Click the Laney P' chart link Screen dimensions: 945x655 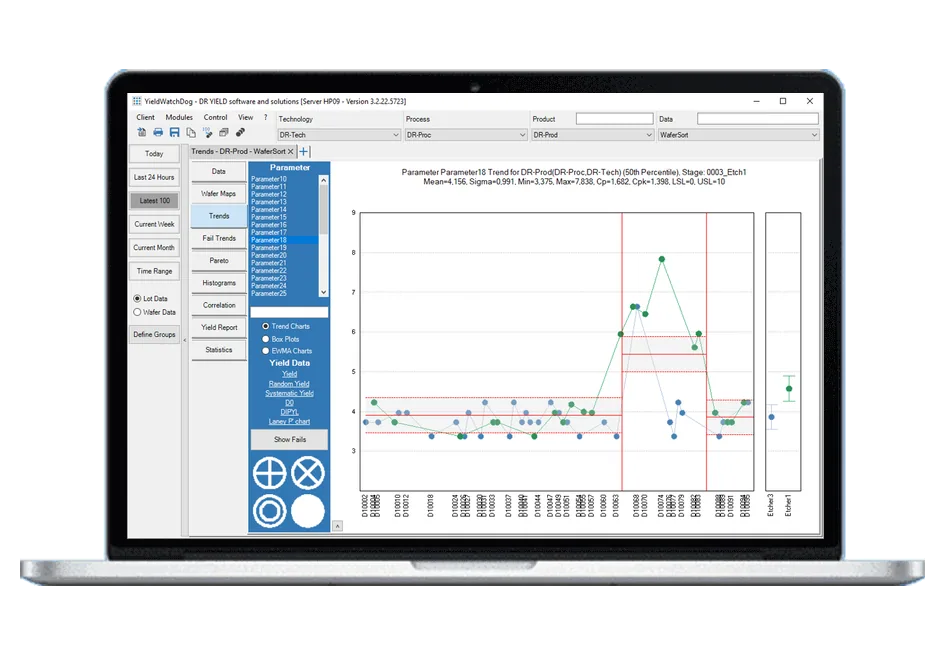[289, 422]
